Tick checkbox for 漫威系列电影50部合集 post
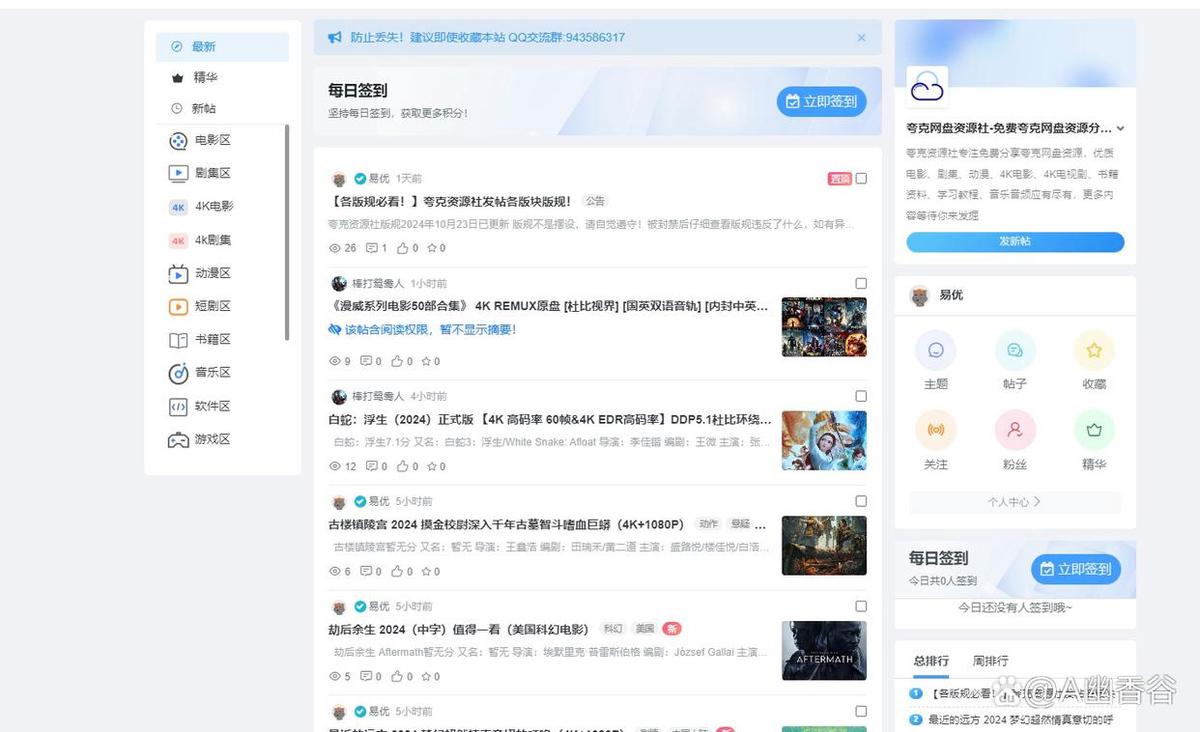Screen dimensions: 1200x732 [x=861, y=284]
